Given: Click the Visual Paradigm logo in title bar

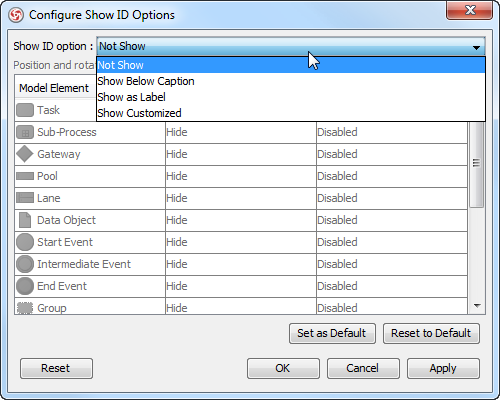Looking at the screenshot, I should pyautogui.click(x=16, y=15).
